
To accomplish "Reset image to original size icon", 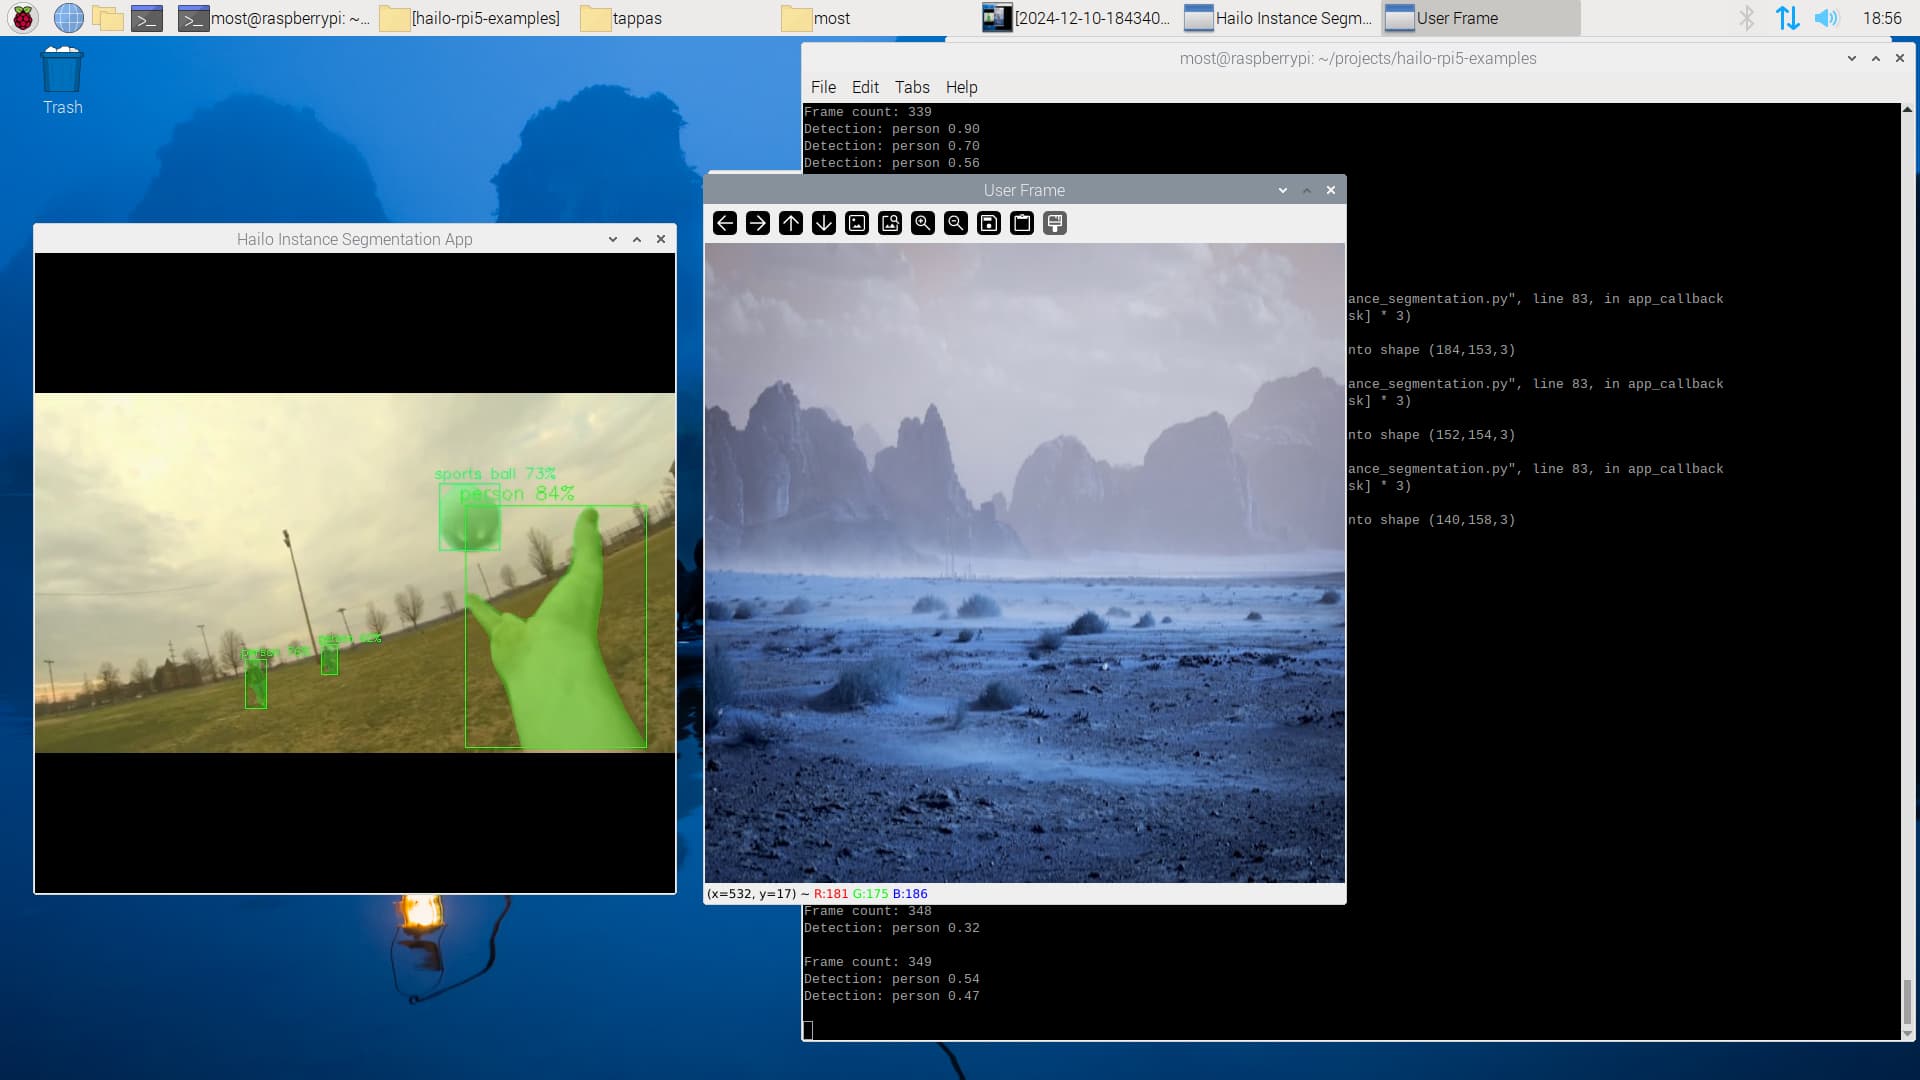I will pyautogui.click(x=857, y=223).
